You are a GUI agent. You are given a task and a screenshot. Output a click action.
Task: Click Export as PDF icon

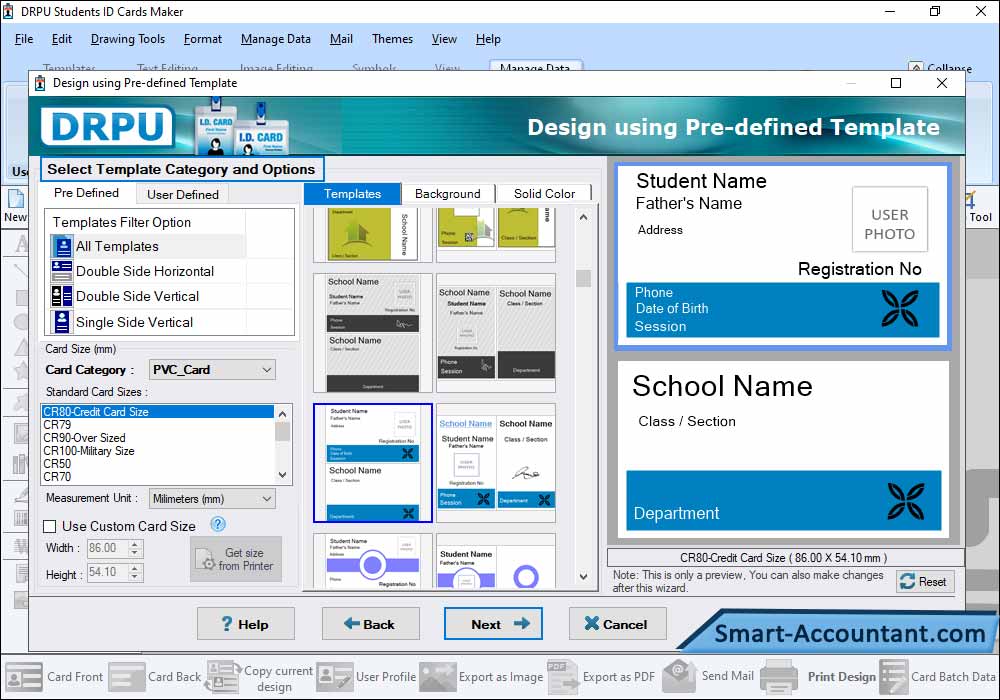pyautogui.click(x=563, y=677)
